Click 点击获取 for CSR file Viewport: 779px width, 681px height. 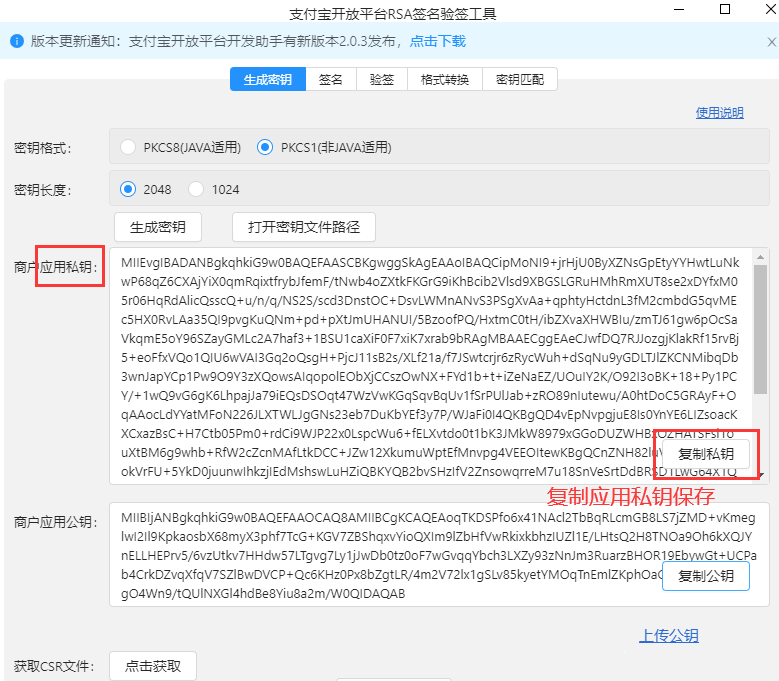153,666
